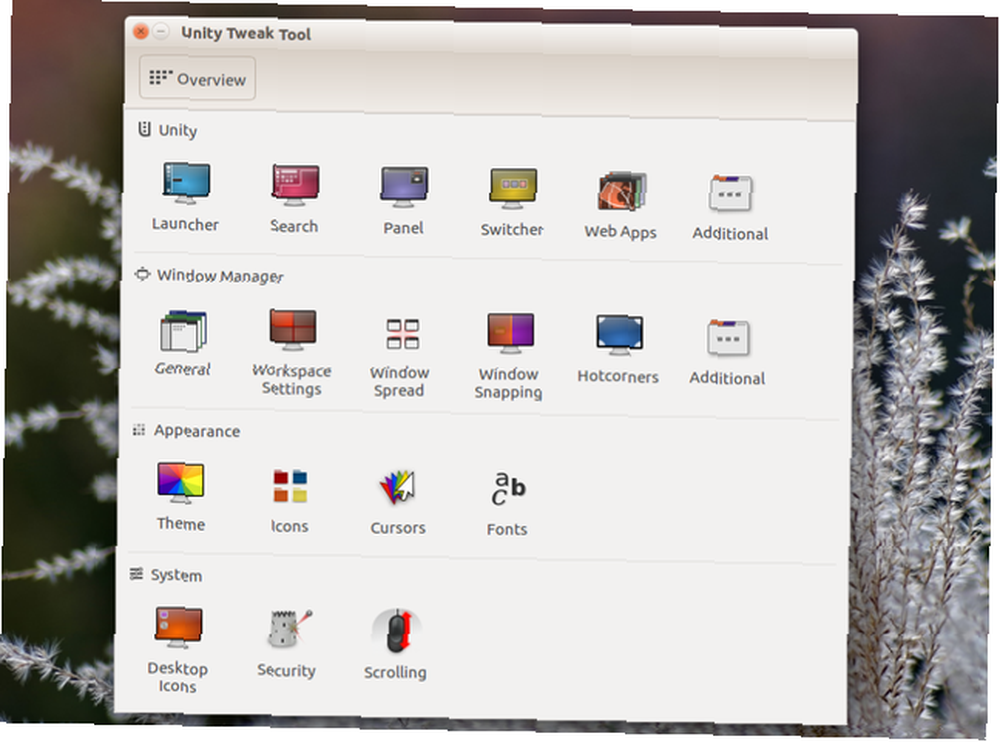This screenshot has width=1000, height=742.
Task: Click the Overview button
Action: click(x=198, y=78)
